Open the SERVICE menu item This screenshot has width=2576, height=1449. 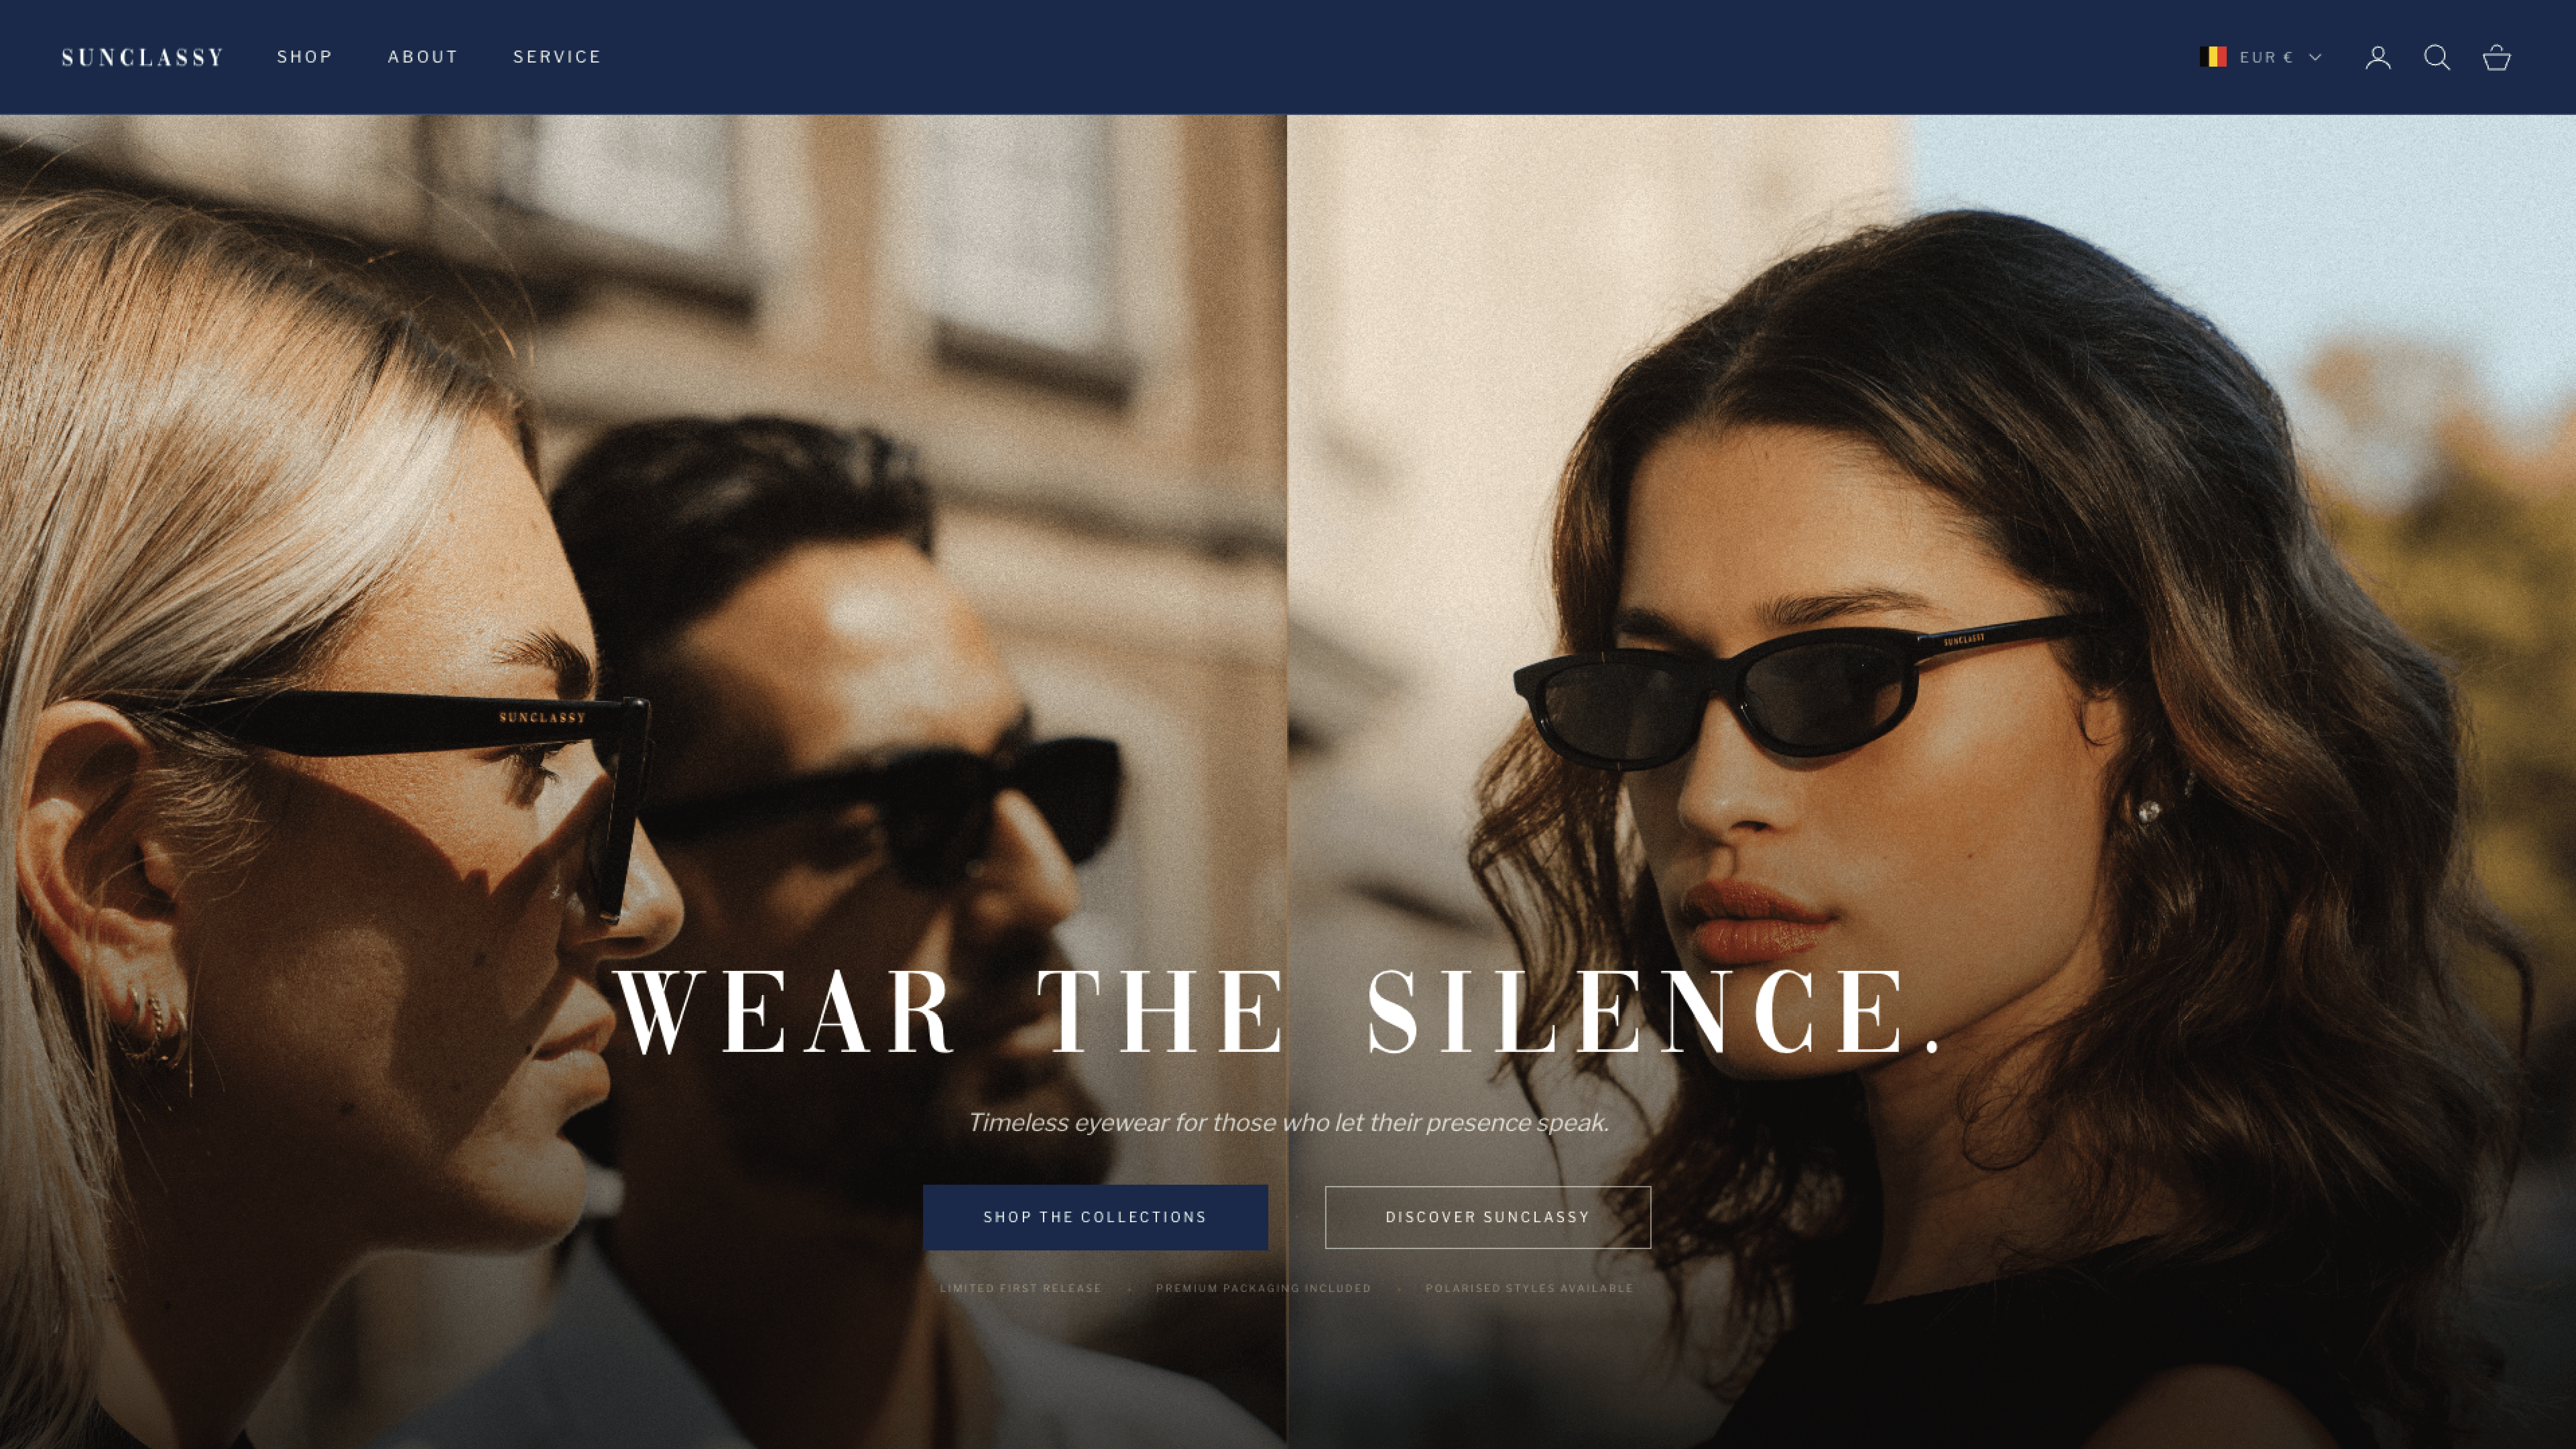tap(557, 57)
